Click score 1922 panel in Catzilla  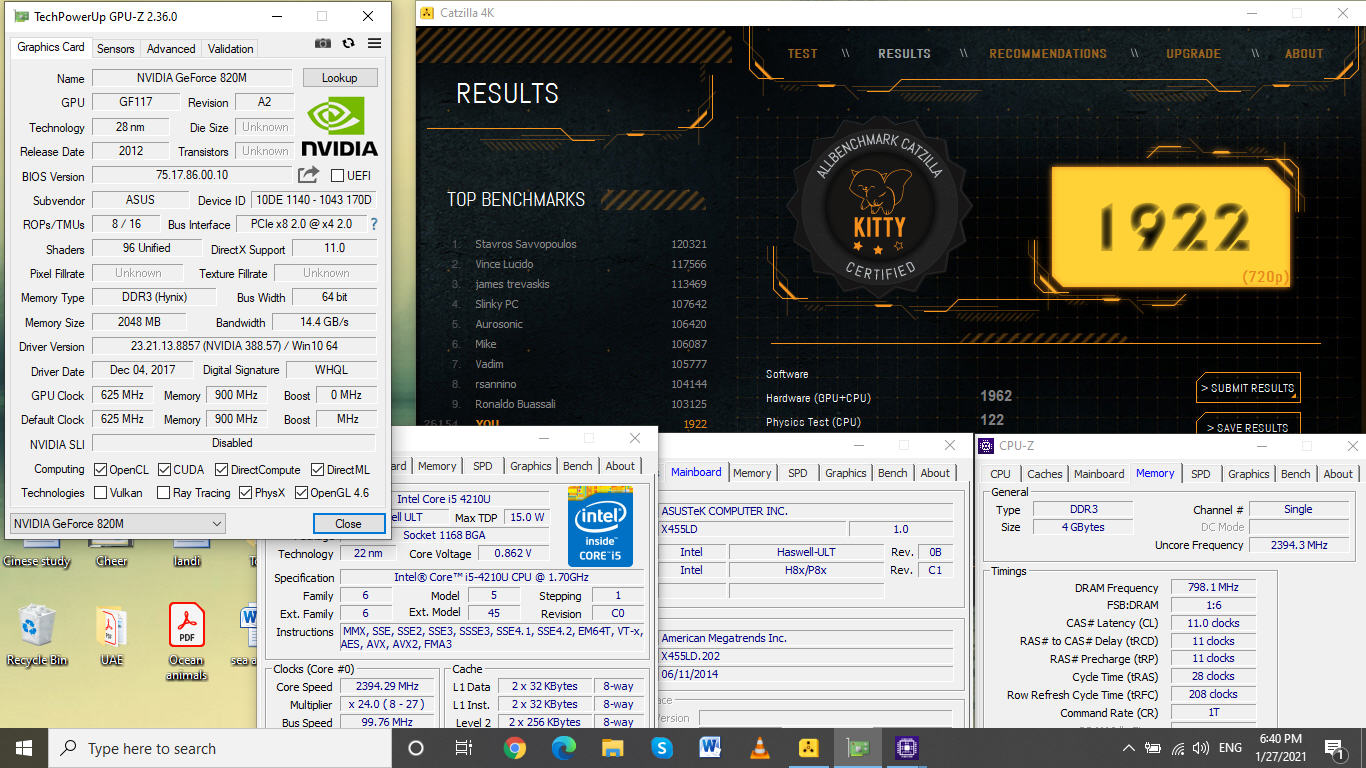click(1170, 228)
